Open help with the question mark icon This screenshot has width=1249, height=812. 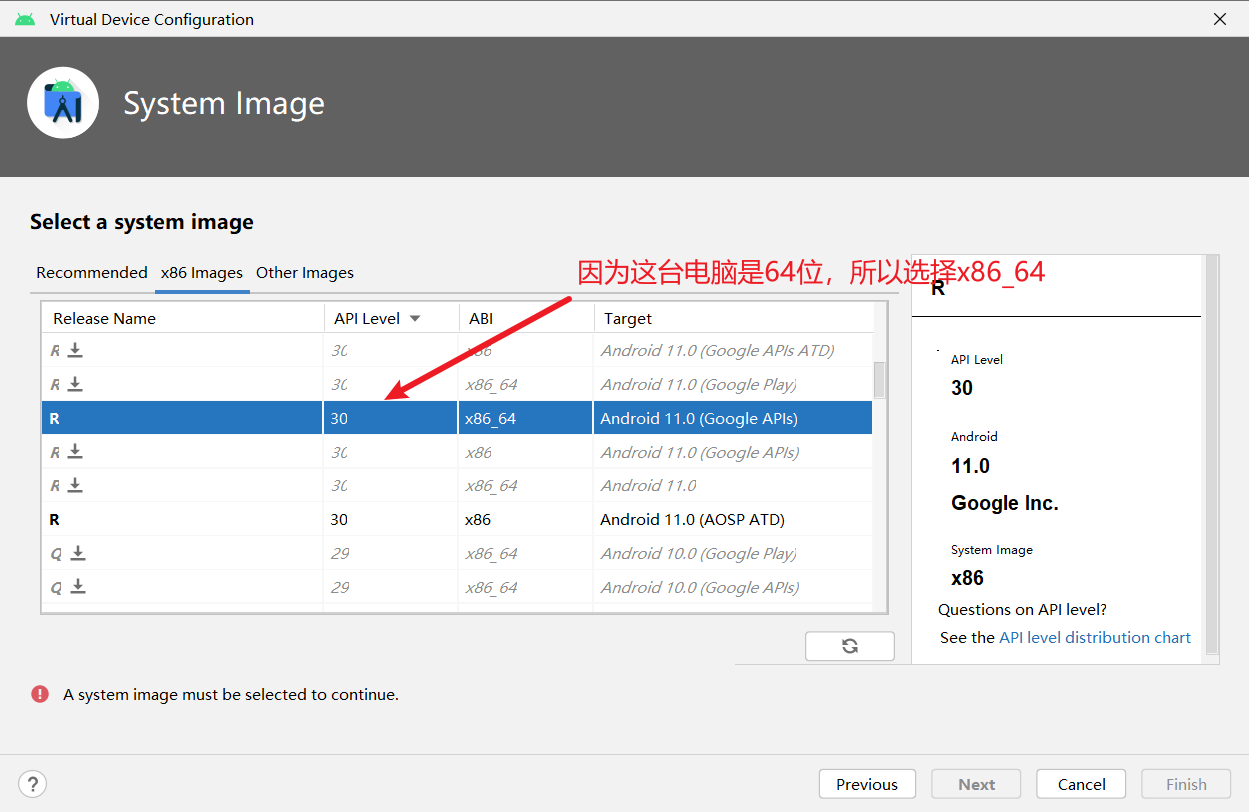point(33,784)
